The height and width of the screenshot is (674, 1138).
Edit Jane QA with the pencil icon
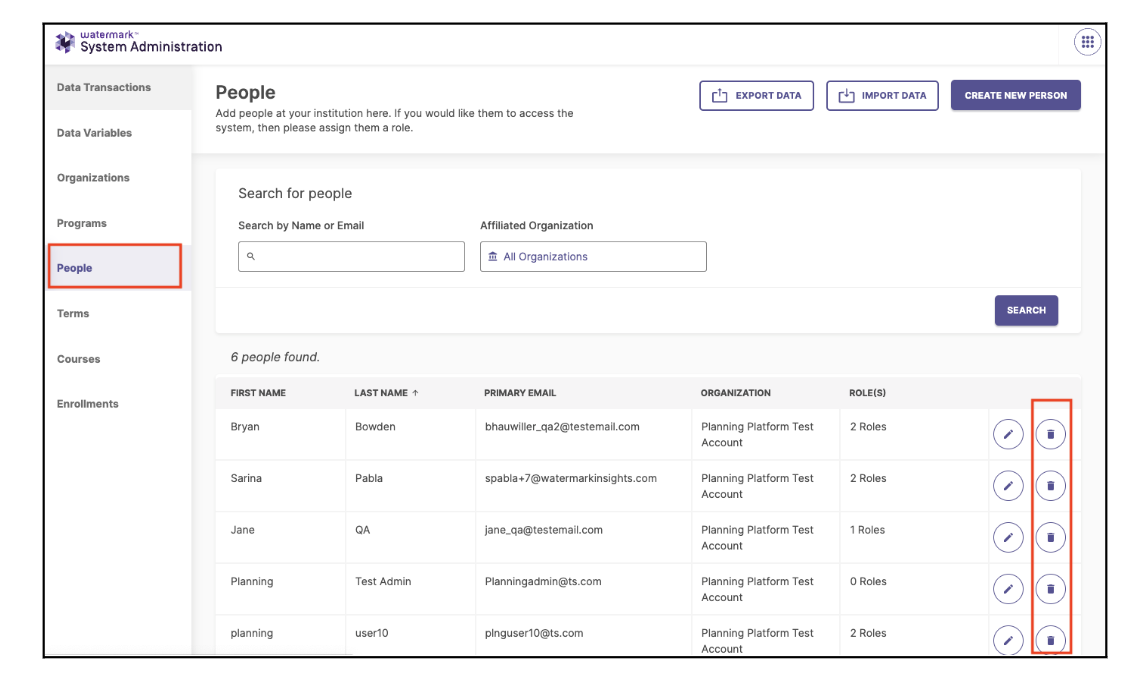pos(1008,538)
